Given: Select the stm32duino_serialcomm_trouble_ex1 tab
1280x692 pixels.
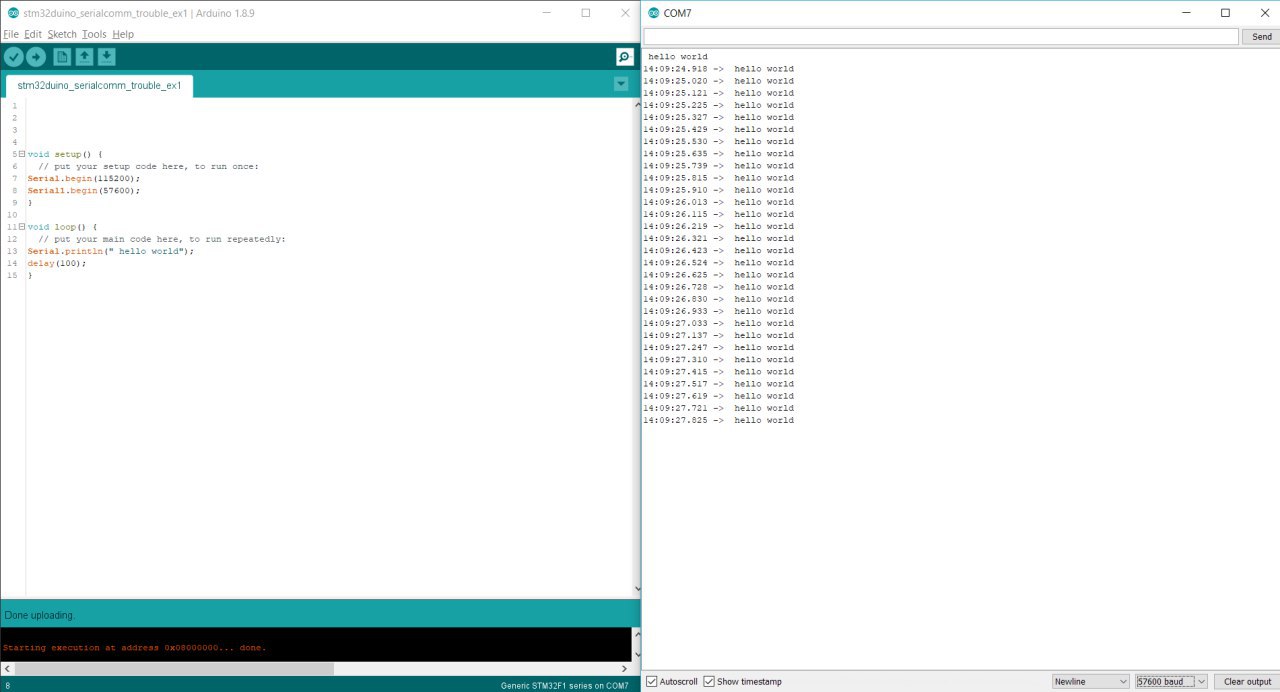Looking at the screenshot, I should [98, 86].
